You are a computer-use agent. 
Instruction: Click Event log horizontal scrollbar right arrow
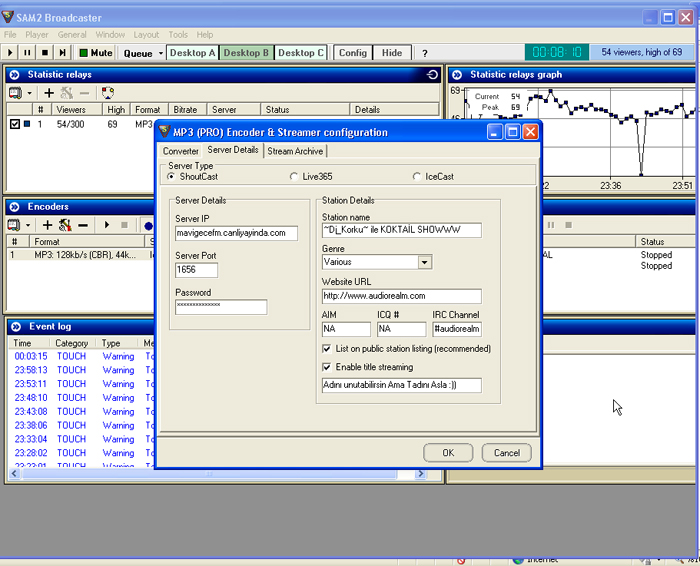click(x=421, y=473)
